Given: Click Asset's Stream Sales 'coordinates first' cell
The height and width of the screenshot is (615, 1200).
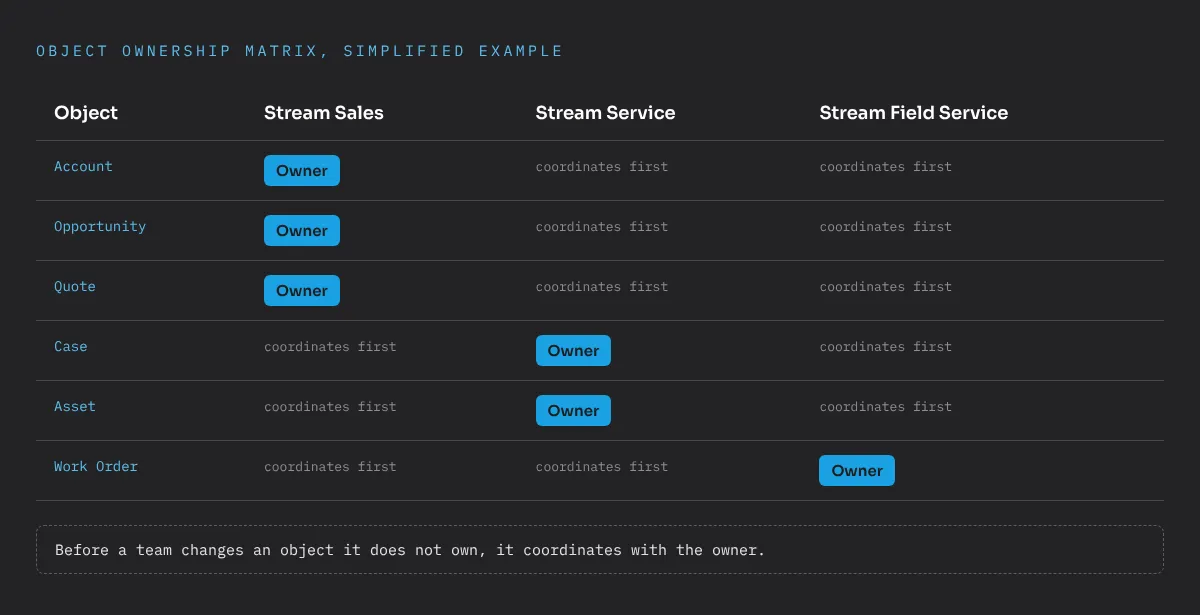Looking at the screenshot, I should [x=330, y=407].
